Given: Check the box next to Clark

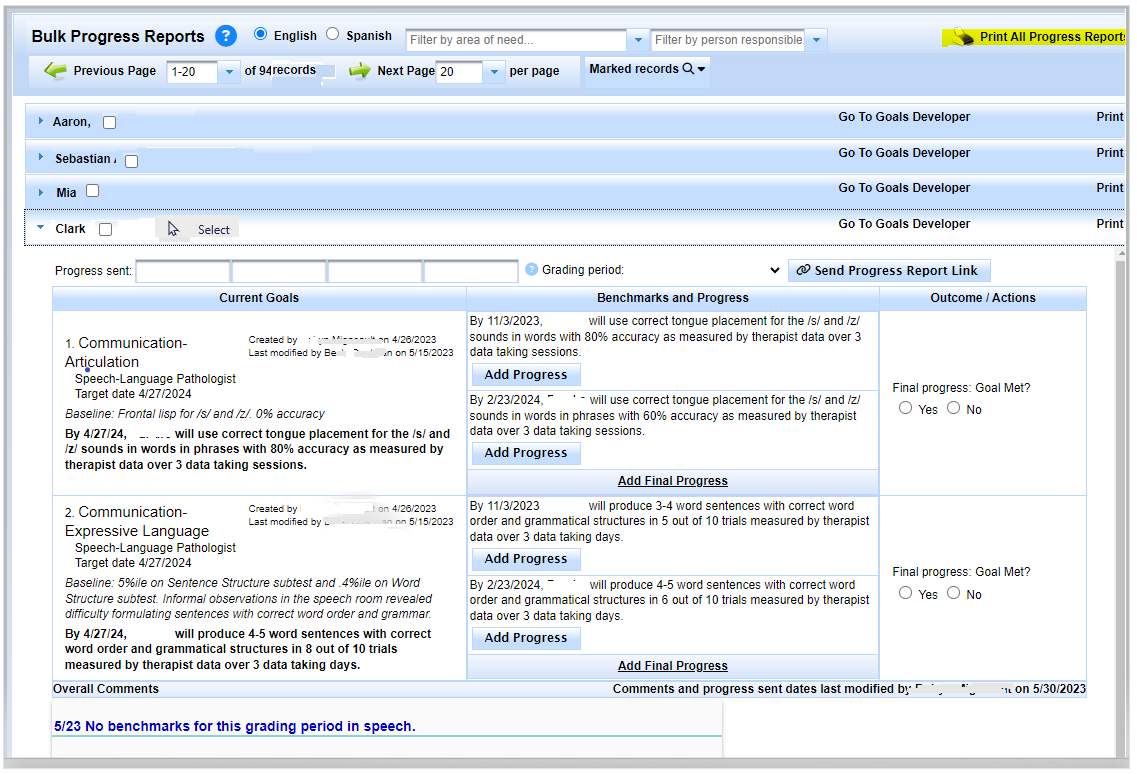Looking at the screenshot, I should (105, 229).
